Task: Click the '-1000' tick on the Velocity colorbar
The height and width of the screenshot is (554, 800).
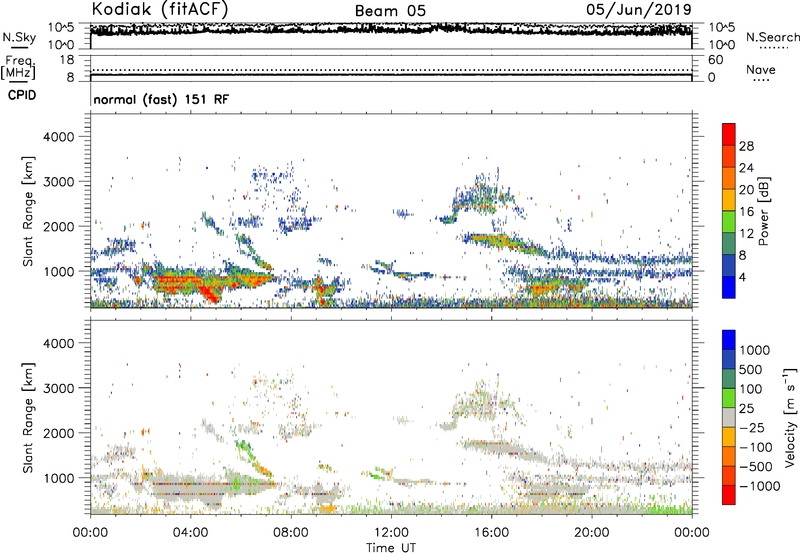Action: 759,486
